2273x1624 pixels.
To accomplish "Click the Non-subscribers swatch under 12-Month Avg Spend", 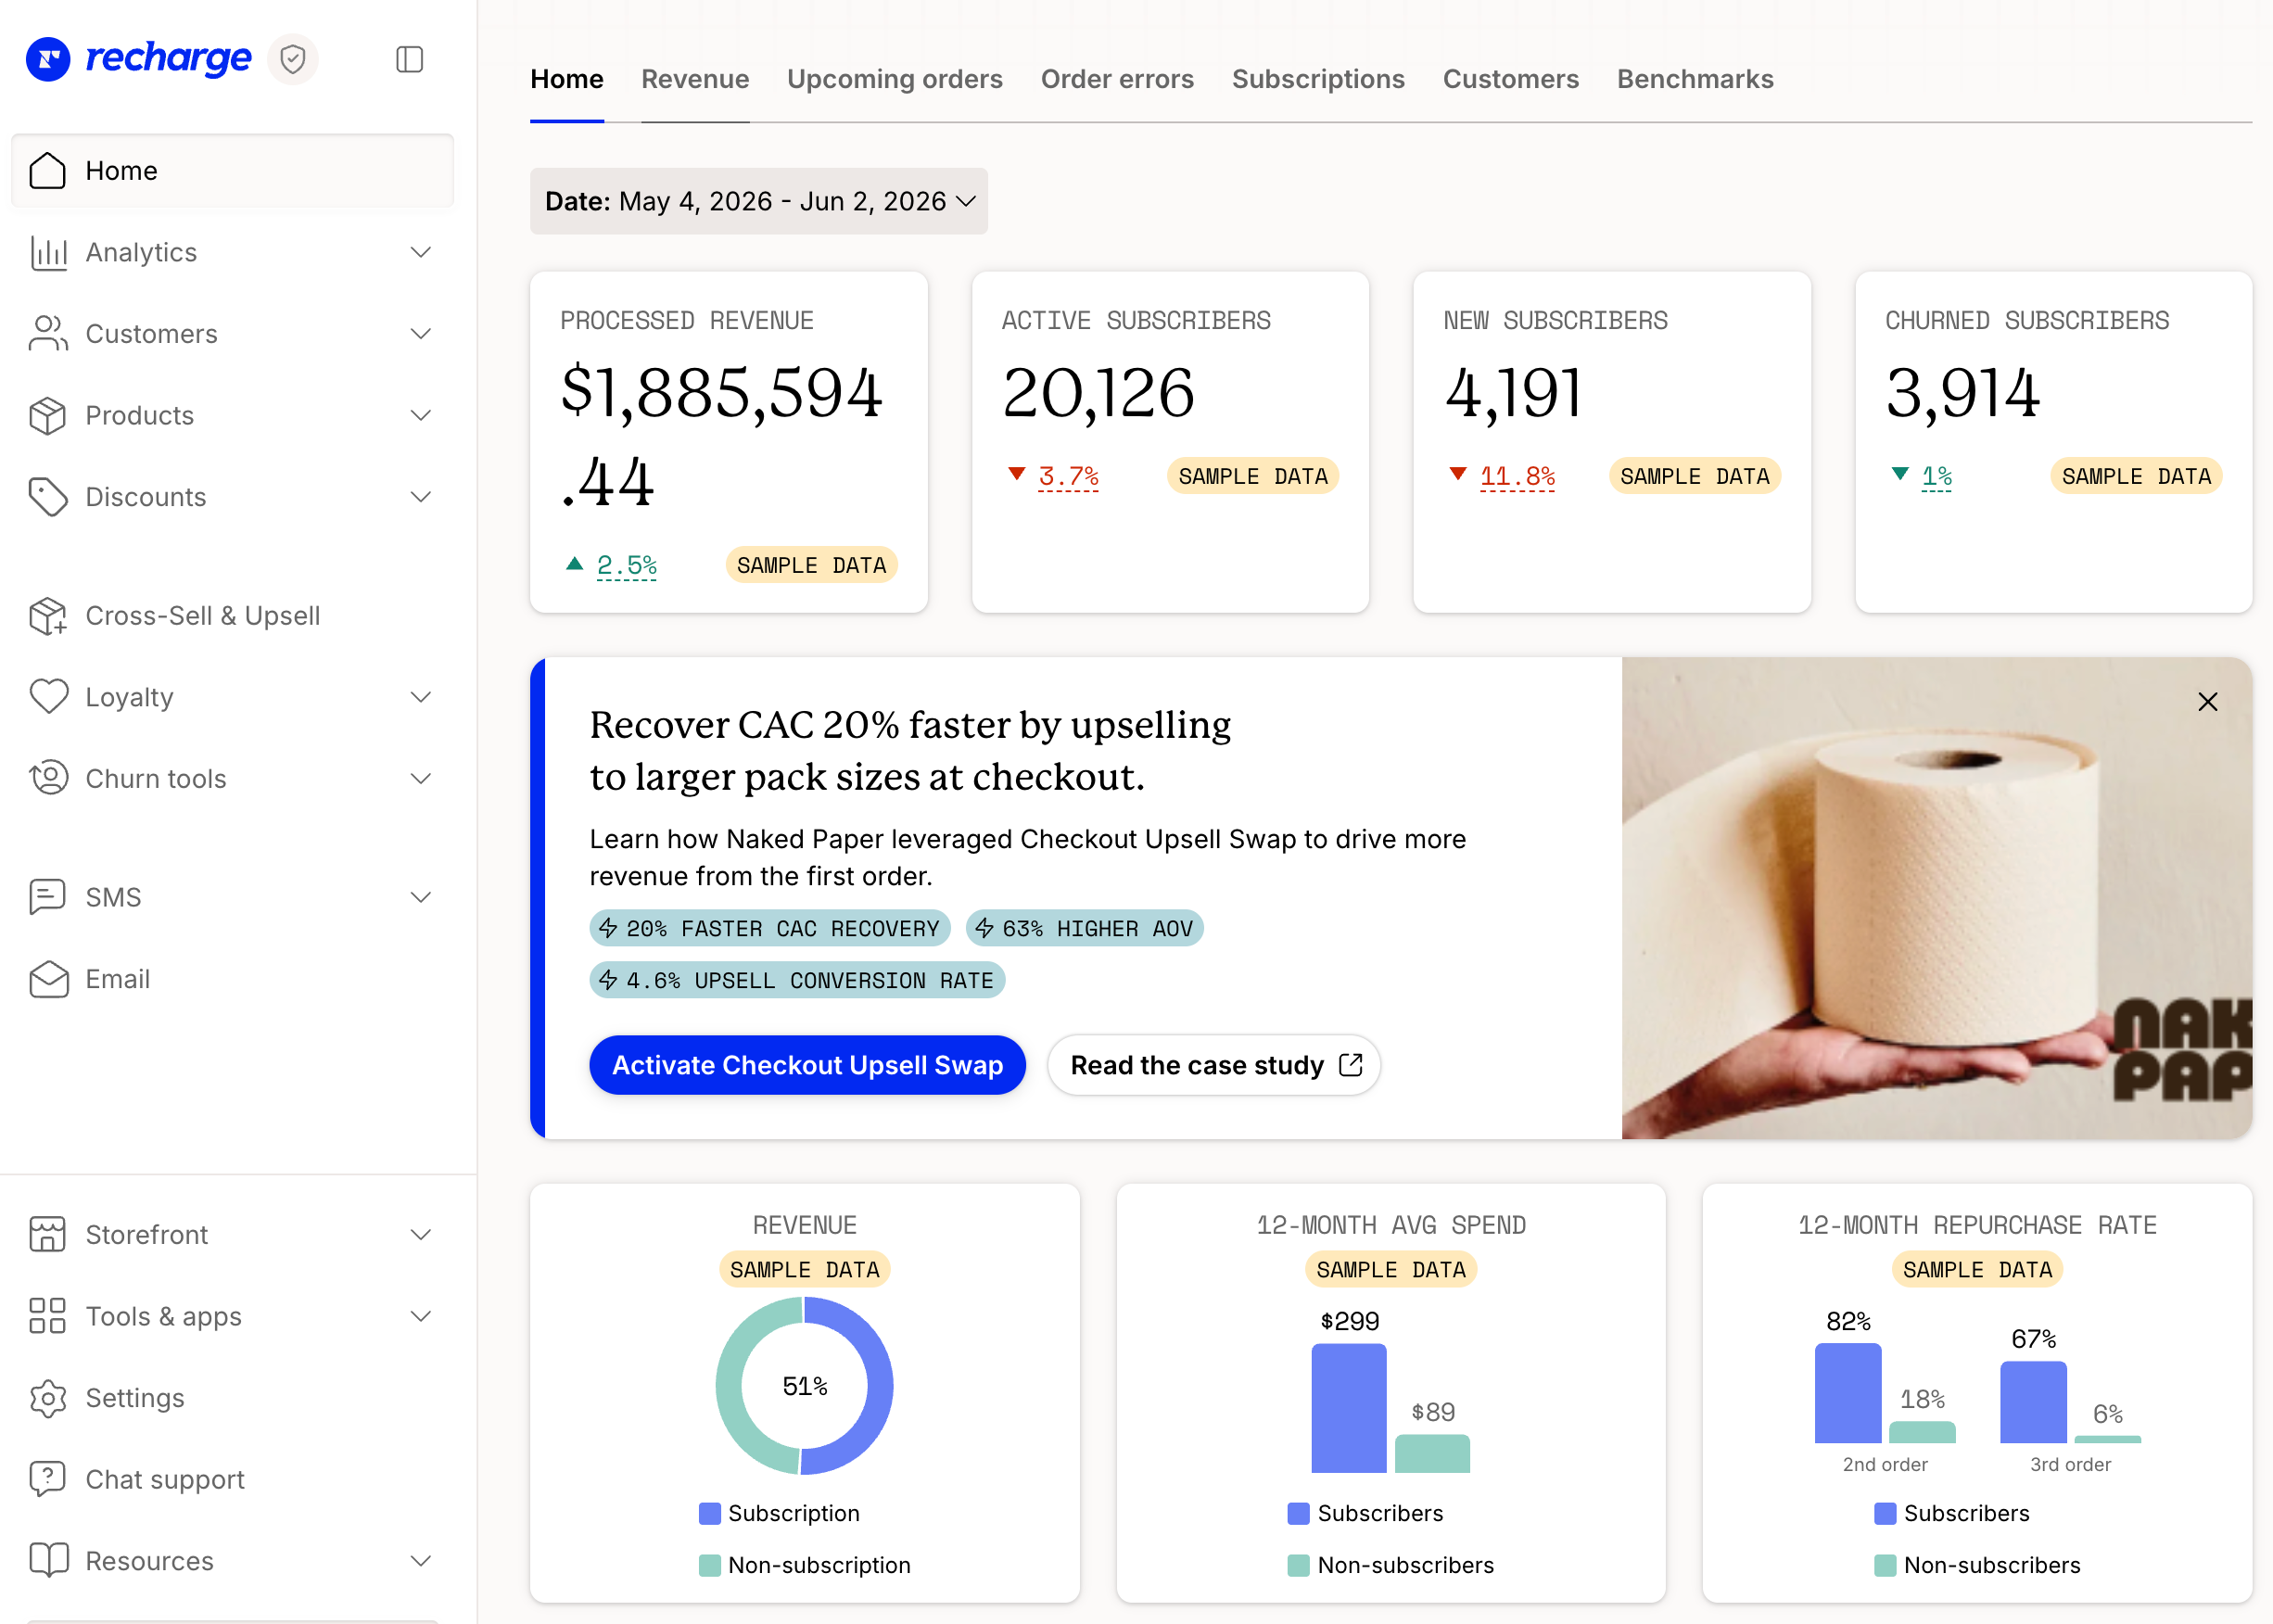I will [1298, 1565].
